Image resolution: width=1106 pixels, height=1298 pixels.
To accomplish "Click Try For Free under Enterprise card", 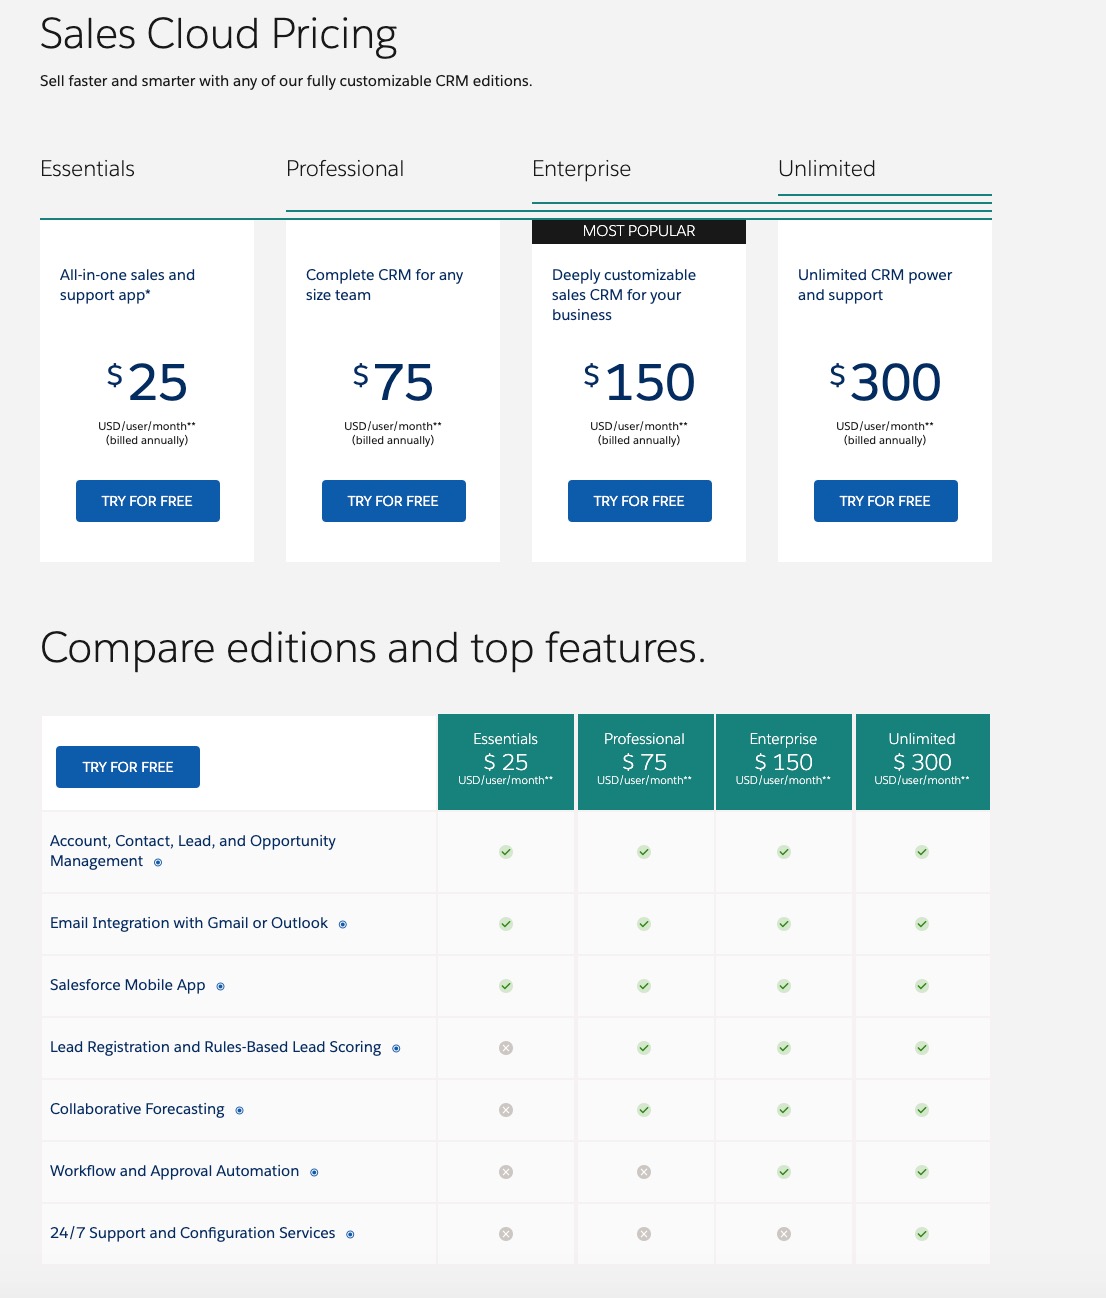I will 640,501.
